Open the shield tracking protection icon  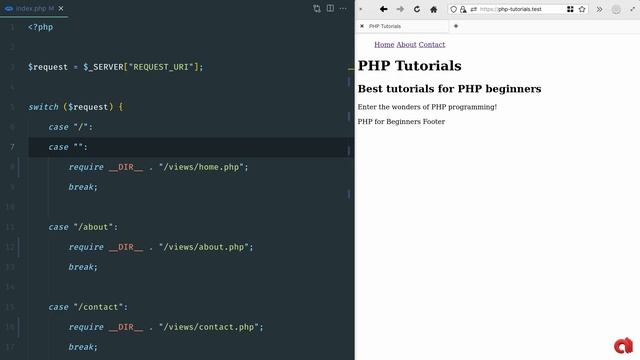(x=453, y=9)
